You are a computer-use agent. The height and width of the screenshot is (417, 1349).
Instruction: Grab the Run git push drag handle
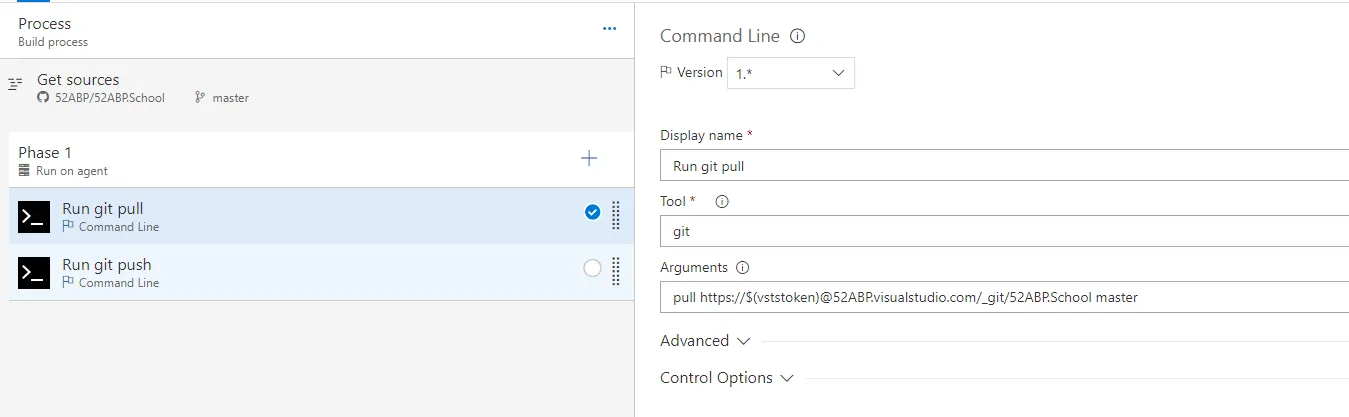pyautogui.click(x=615, y=270)
